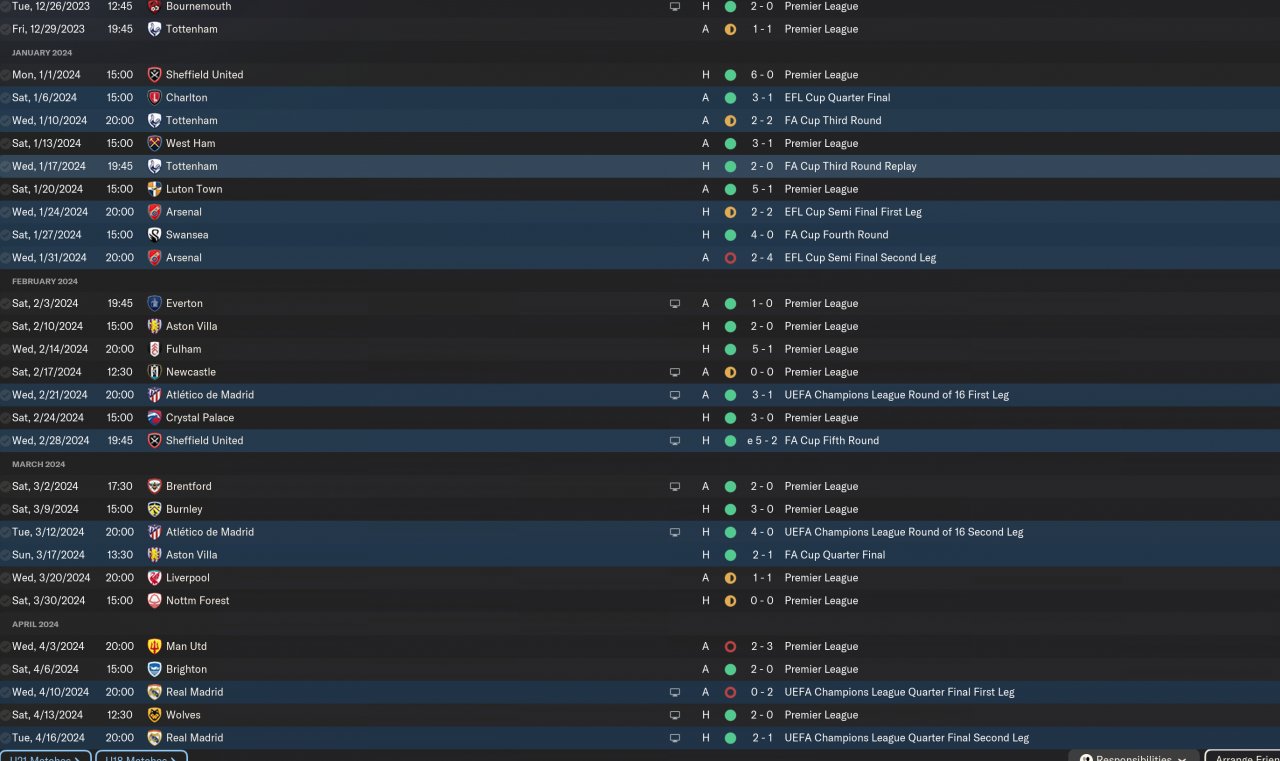1280x761 pixels.
Task: Click the Crystal Palace club badge
Action: (154, 418)
